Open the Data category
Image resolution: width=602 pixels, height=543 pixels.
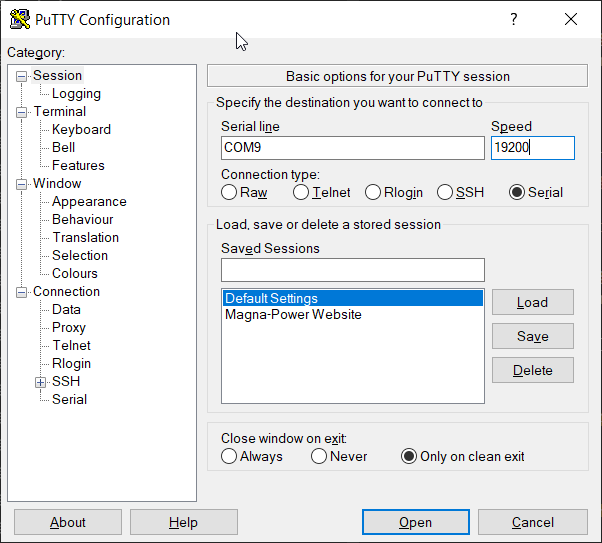(x=66, y=310)
